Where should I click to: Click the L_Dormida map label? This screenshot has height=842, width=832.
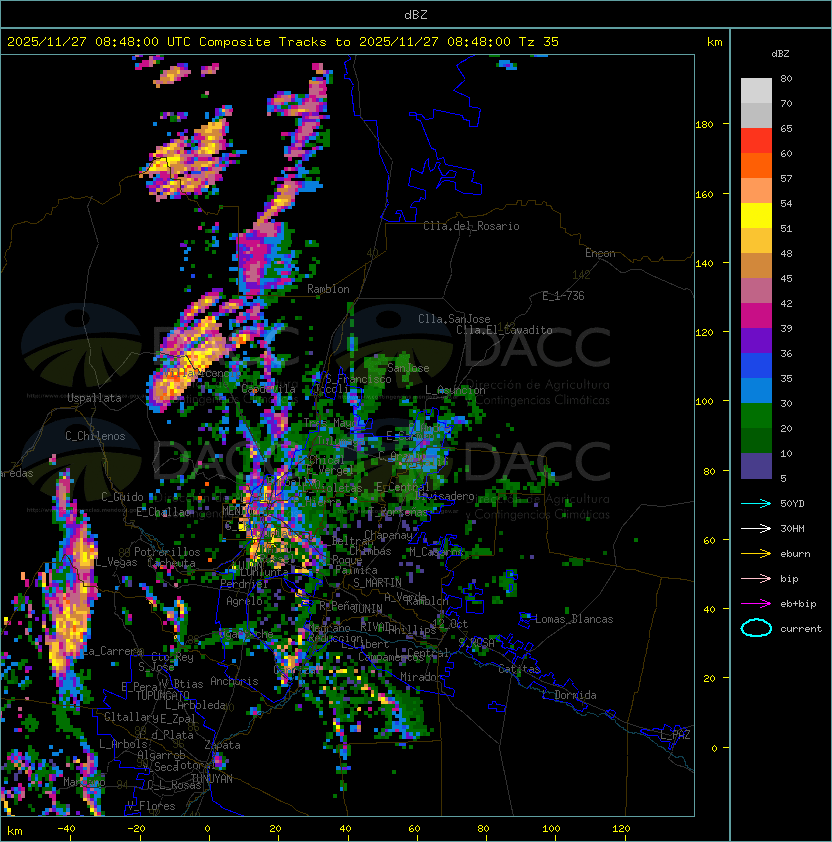[x=569, y=695]
